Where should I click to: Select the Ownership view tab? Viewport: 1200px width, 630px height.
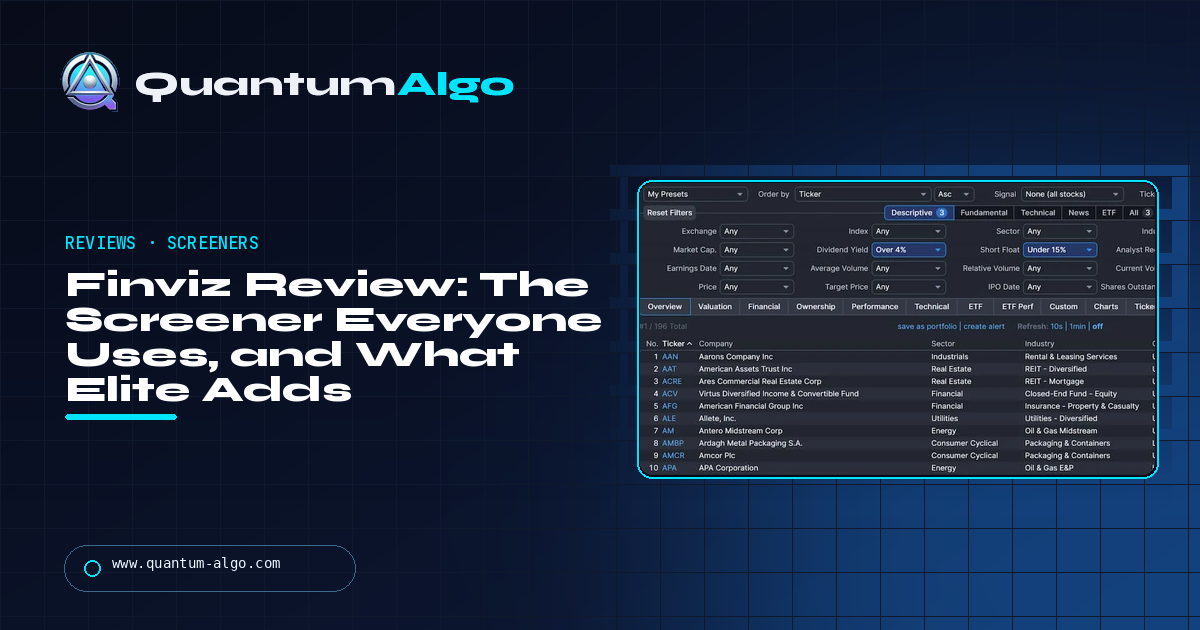(816, 307)
